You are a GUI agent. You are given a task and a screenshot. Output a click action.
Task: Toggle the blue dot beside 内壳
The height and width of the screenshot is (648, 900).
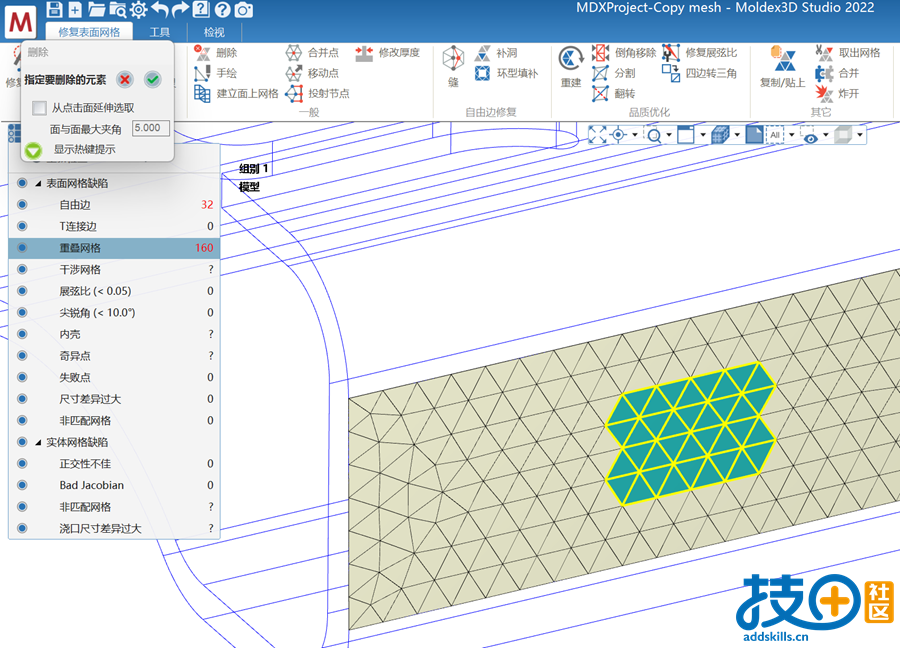point(22,334)
